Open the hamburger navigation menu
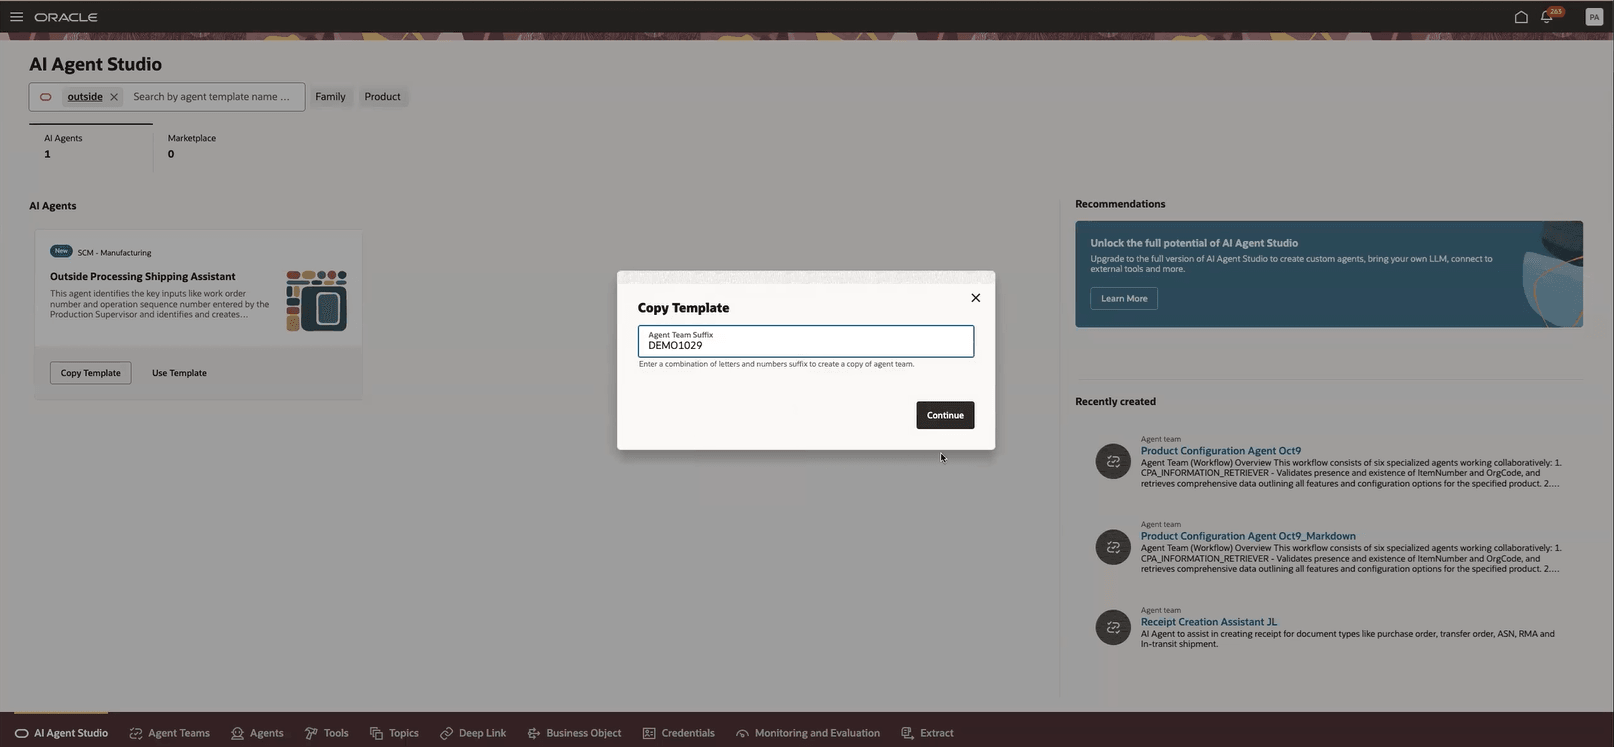This screenshot has width=1614, height=747. 16,17
